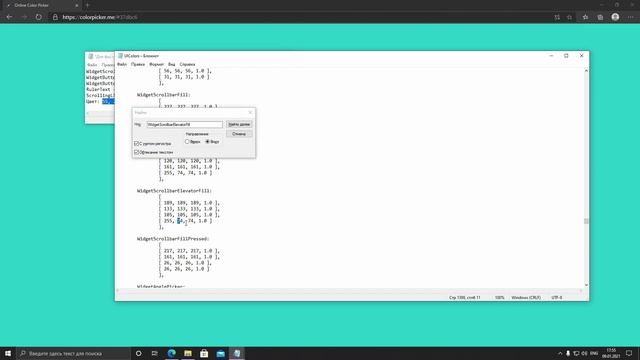The image size is (640, 360).
Task: Open the Правка menu in UIColors Notepad
Action: pyautogui.click(x=138, y=64)
